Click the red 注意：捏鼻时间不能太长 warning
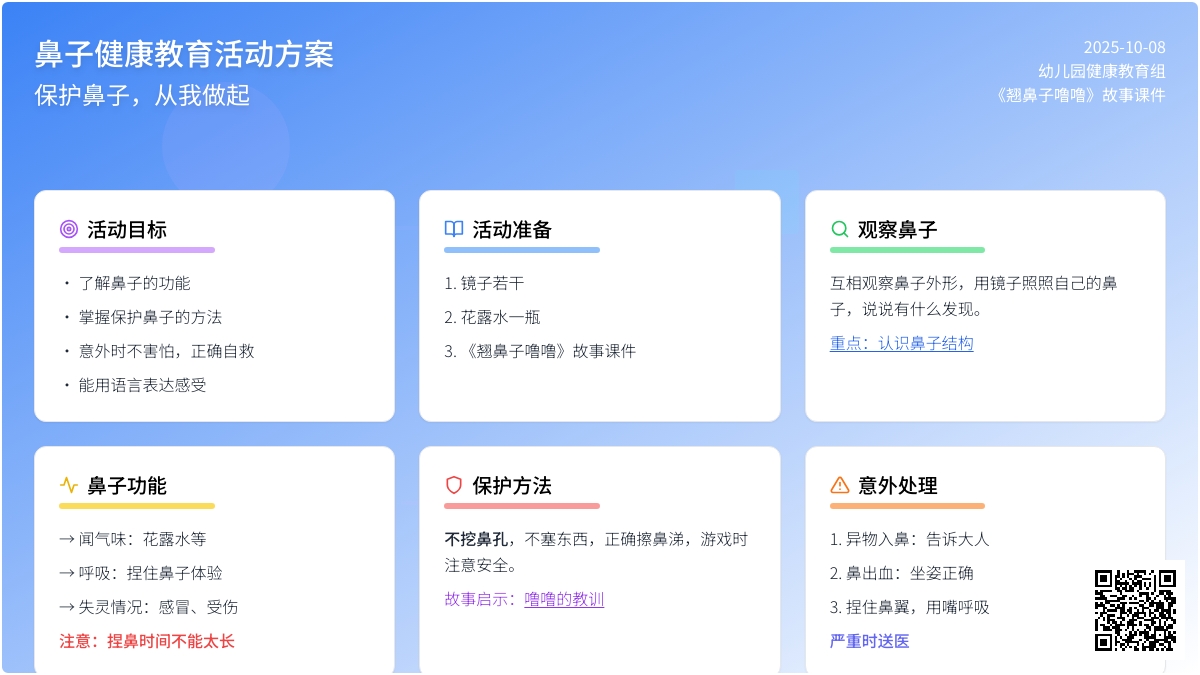1200x675 pixels. click(x=147, y=641)
